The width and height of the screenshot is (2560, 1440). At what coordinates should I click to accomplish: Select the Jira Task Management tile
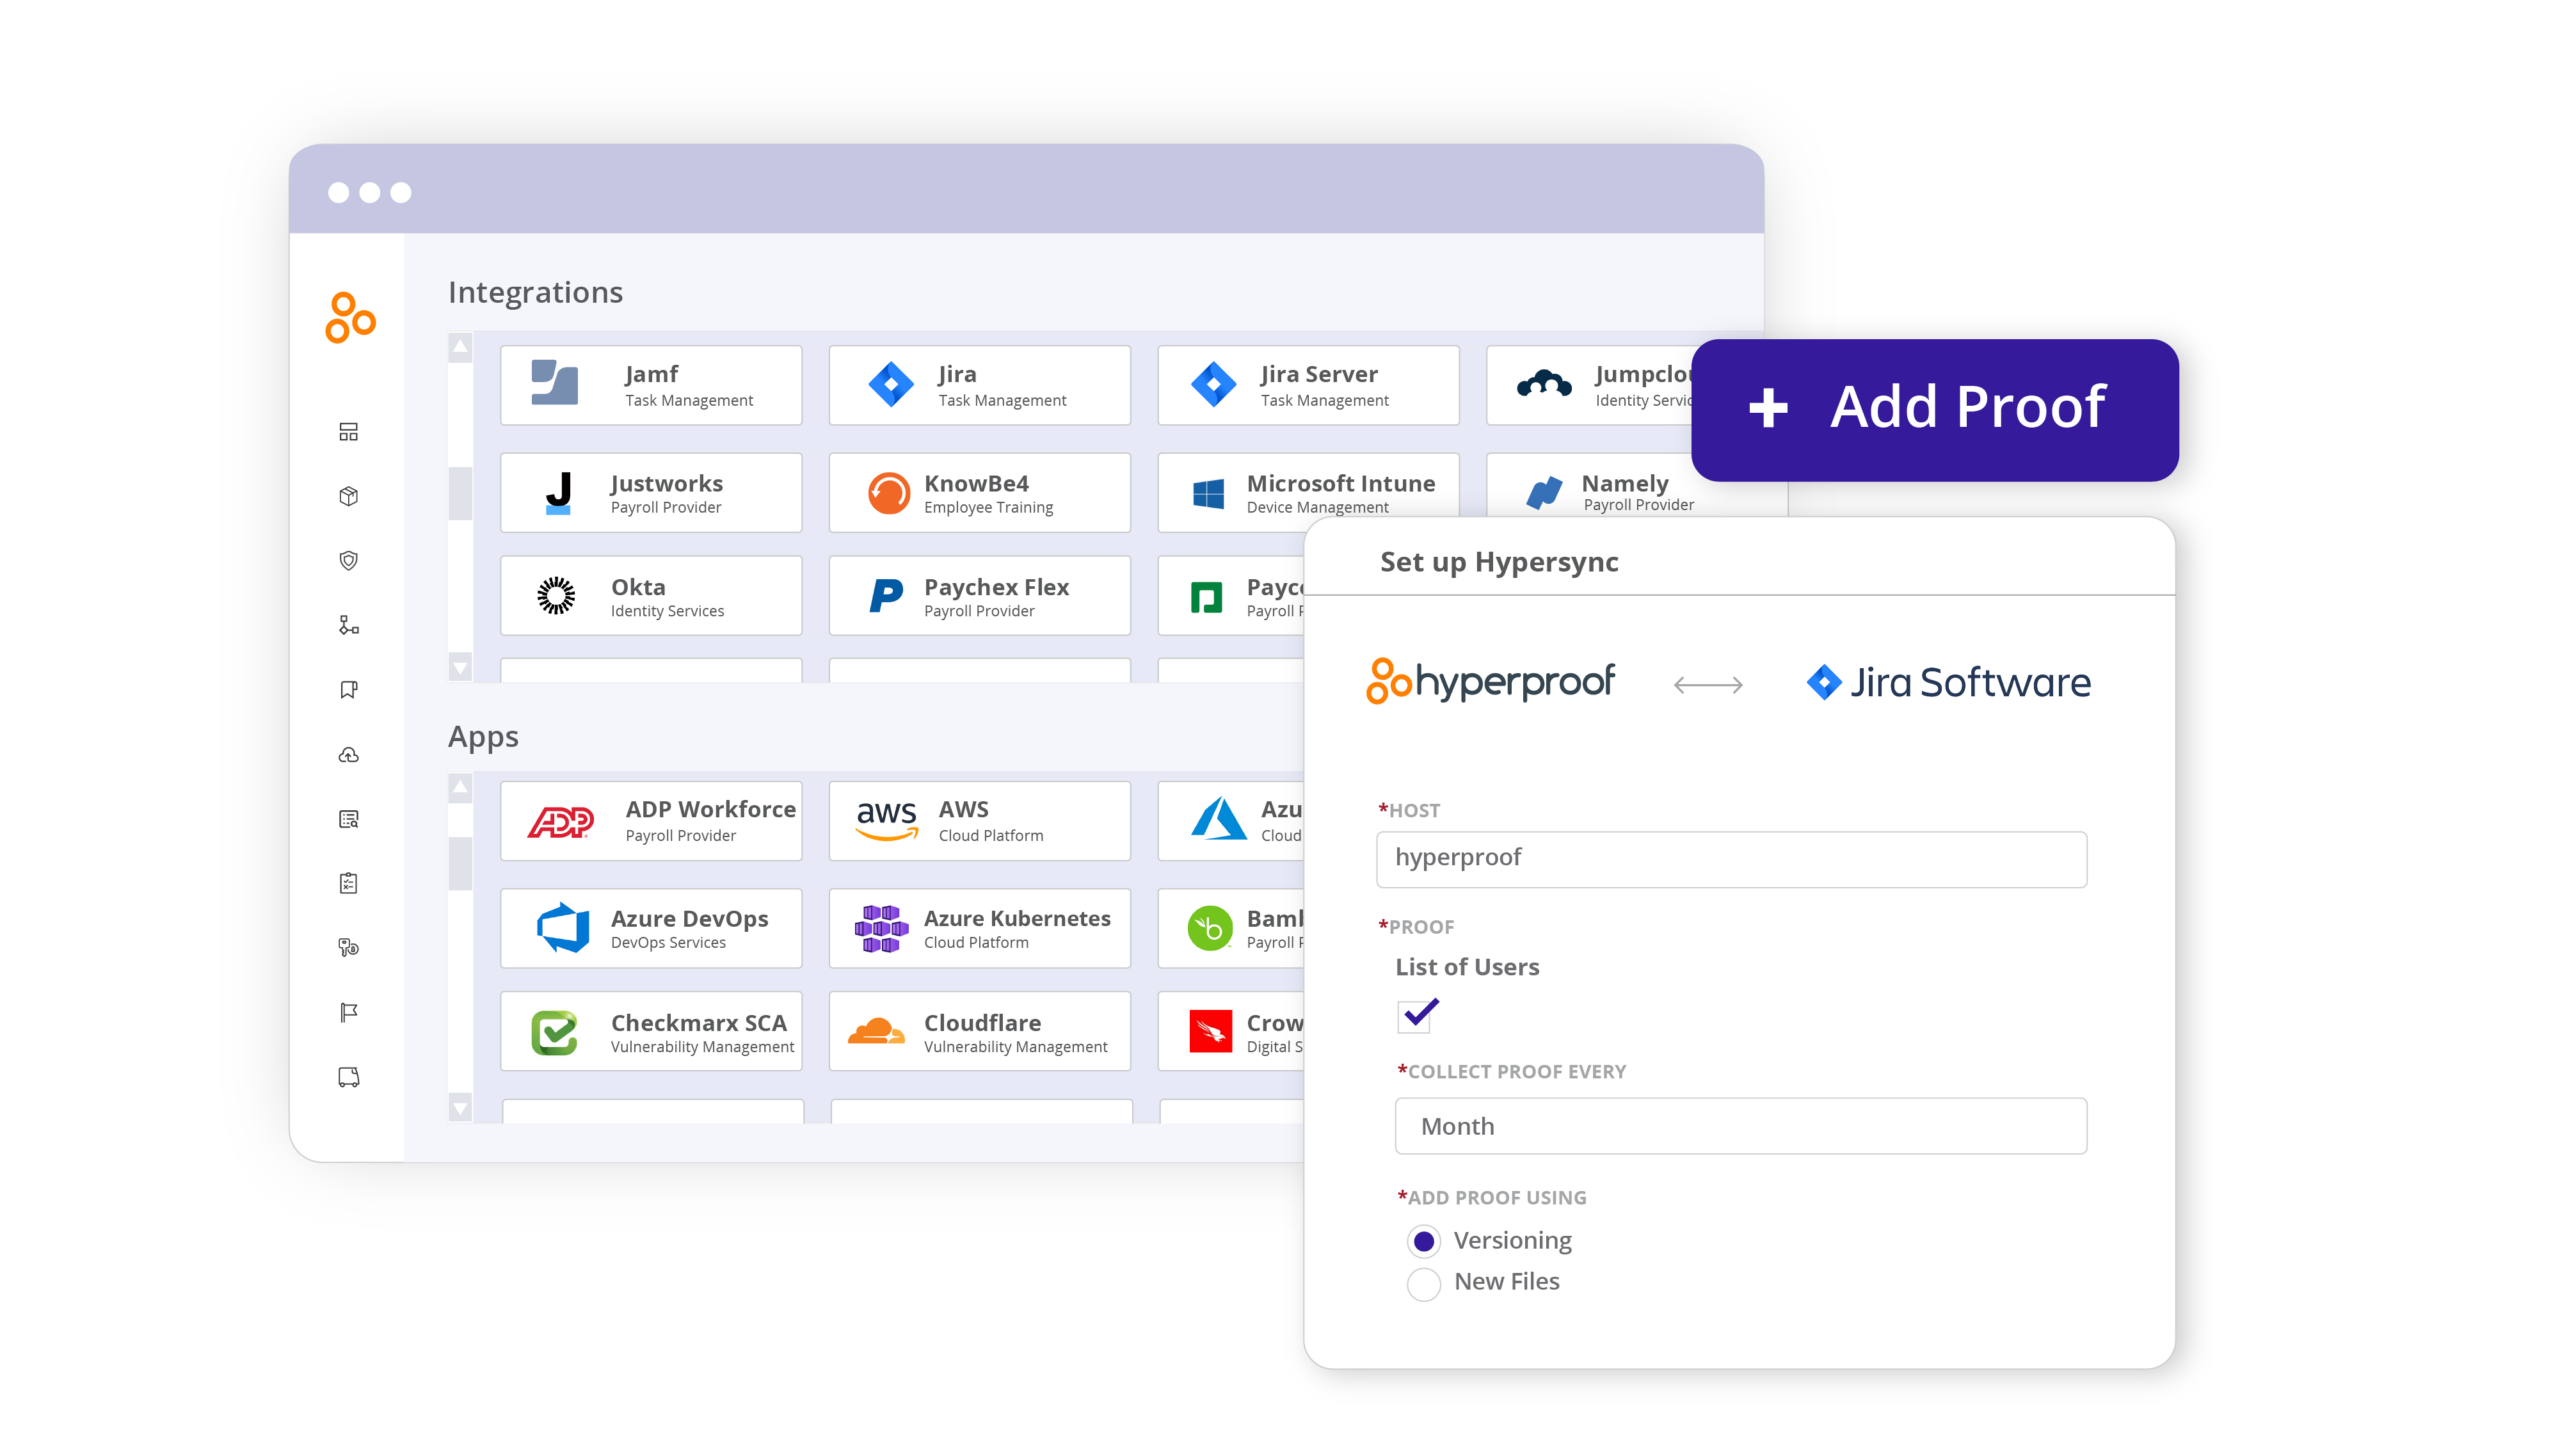(x=979, y=386)
